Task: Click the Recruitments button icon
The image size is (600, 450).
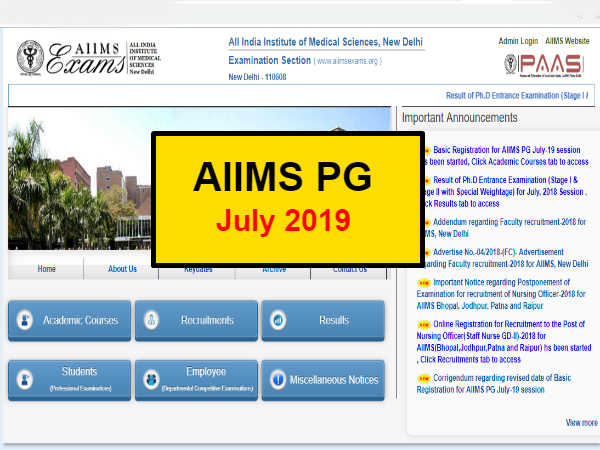Action: click(x=152, y=320)
